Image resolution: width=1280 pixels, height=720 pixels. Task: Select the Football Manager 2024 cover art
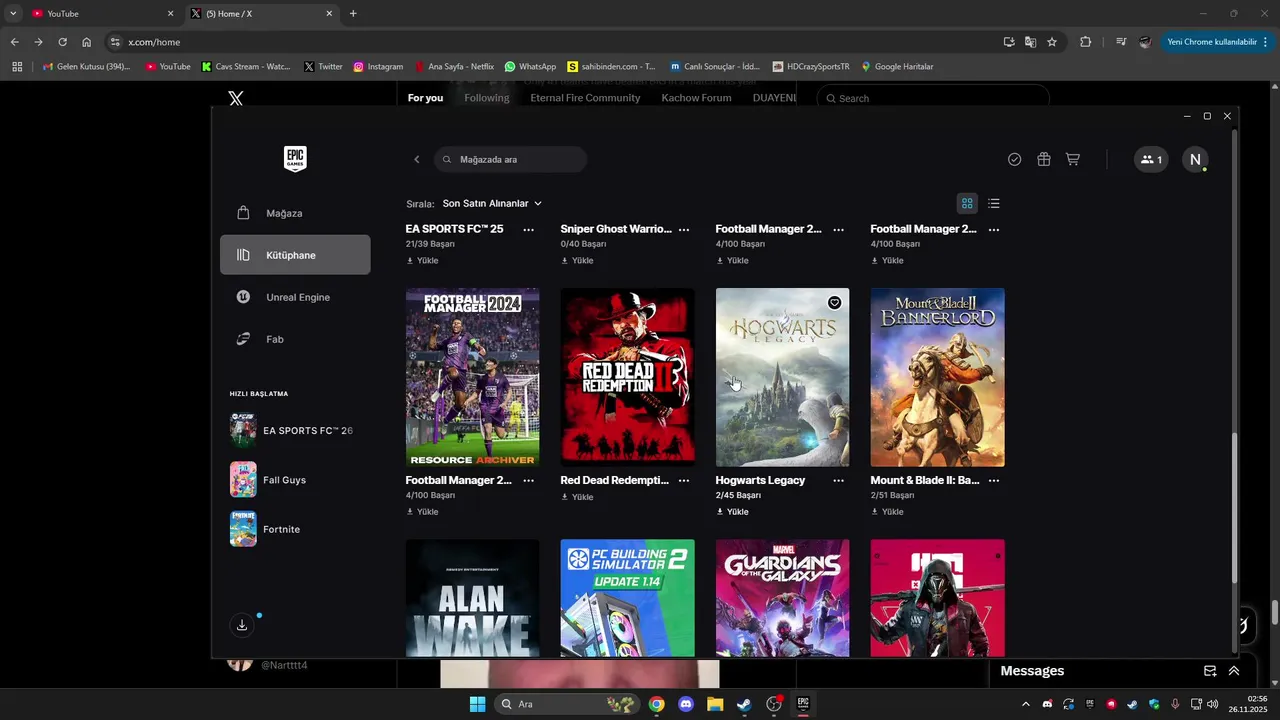click(x=472, y=377)
